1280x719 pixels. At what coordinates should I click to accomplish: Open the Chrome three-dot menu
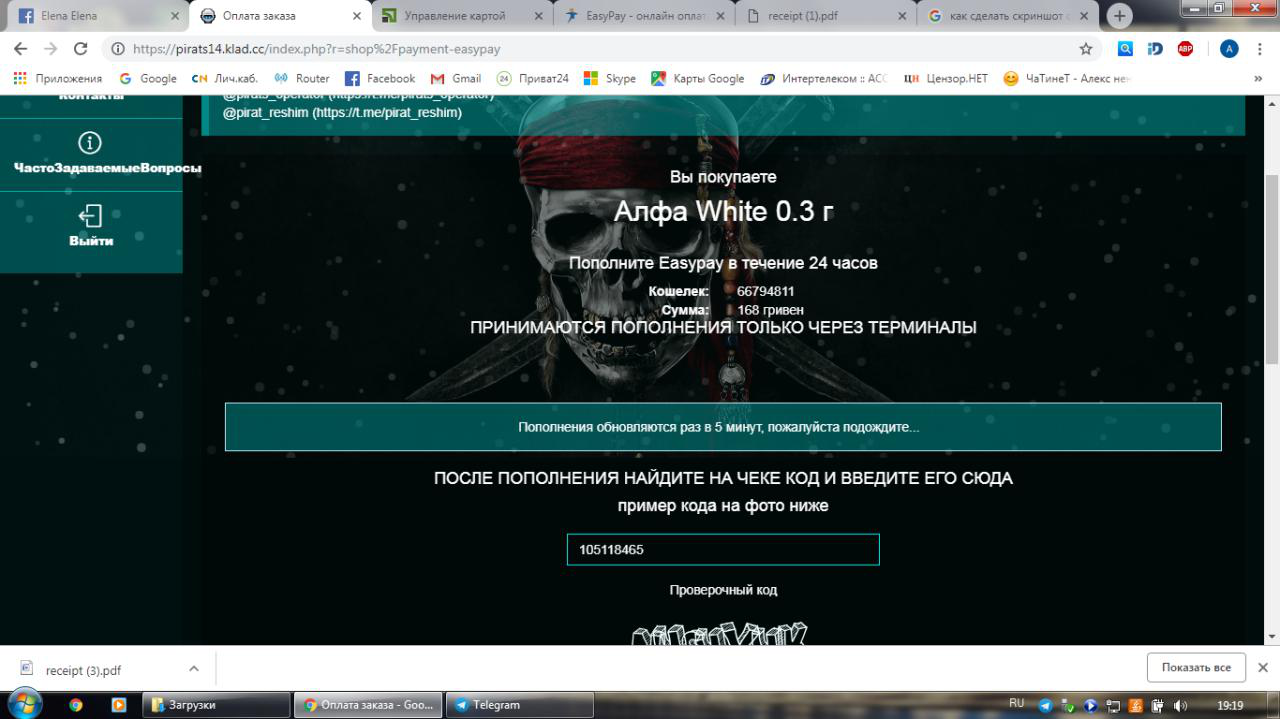pos(1259,48)
